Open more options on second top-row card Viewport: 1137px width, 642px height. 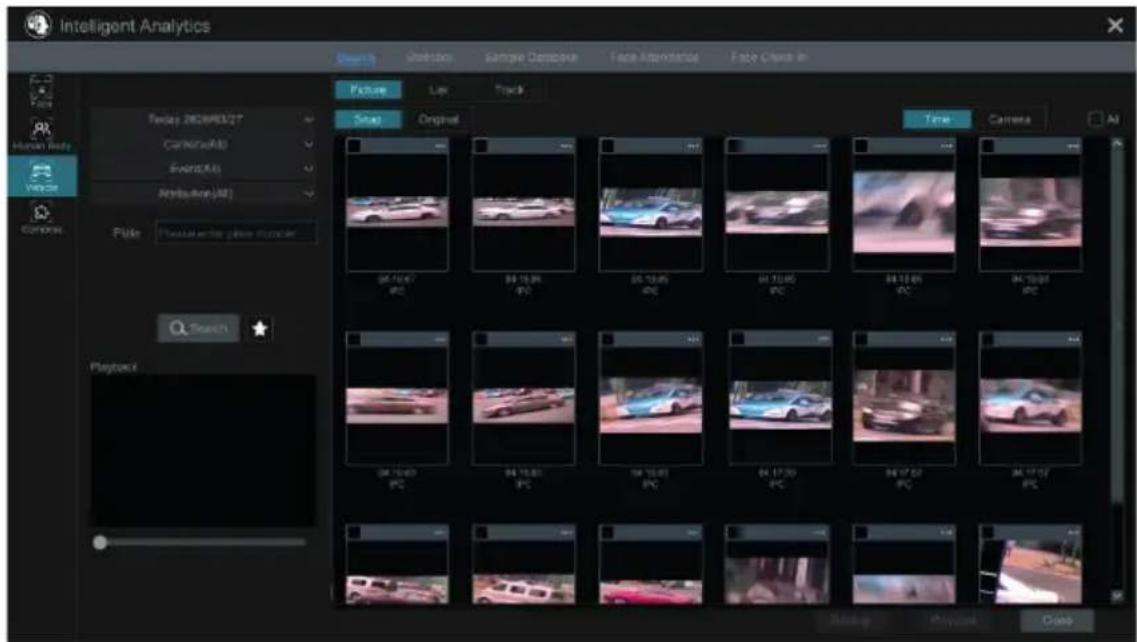566,147
